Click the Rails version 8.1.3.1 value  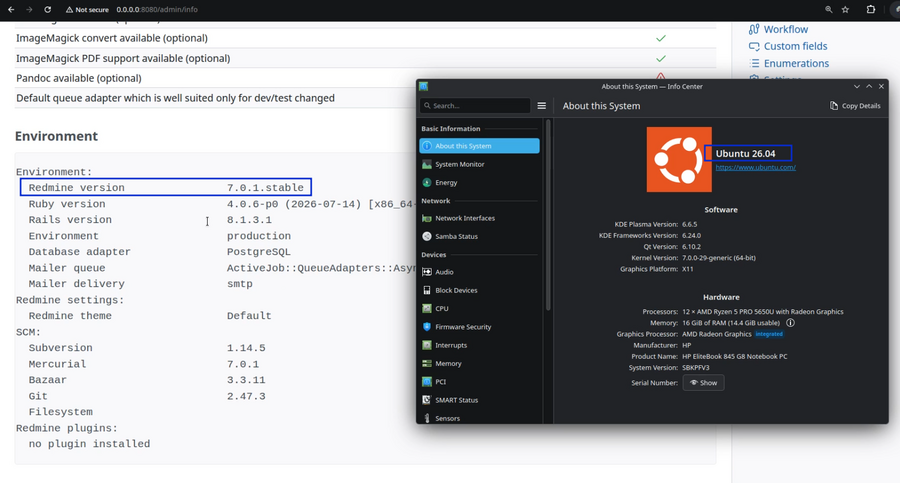click(249, 220)
